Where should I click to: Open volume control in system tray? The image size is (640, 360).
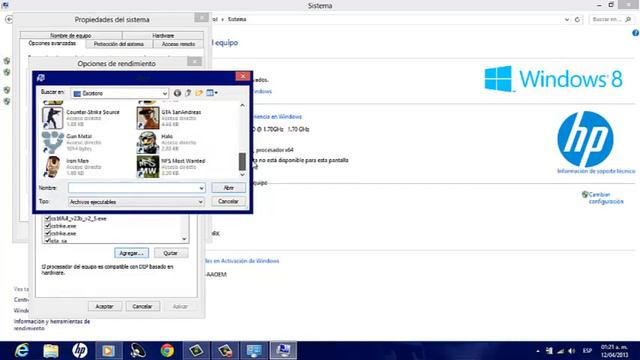(571, 351)
